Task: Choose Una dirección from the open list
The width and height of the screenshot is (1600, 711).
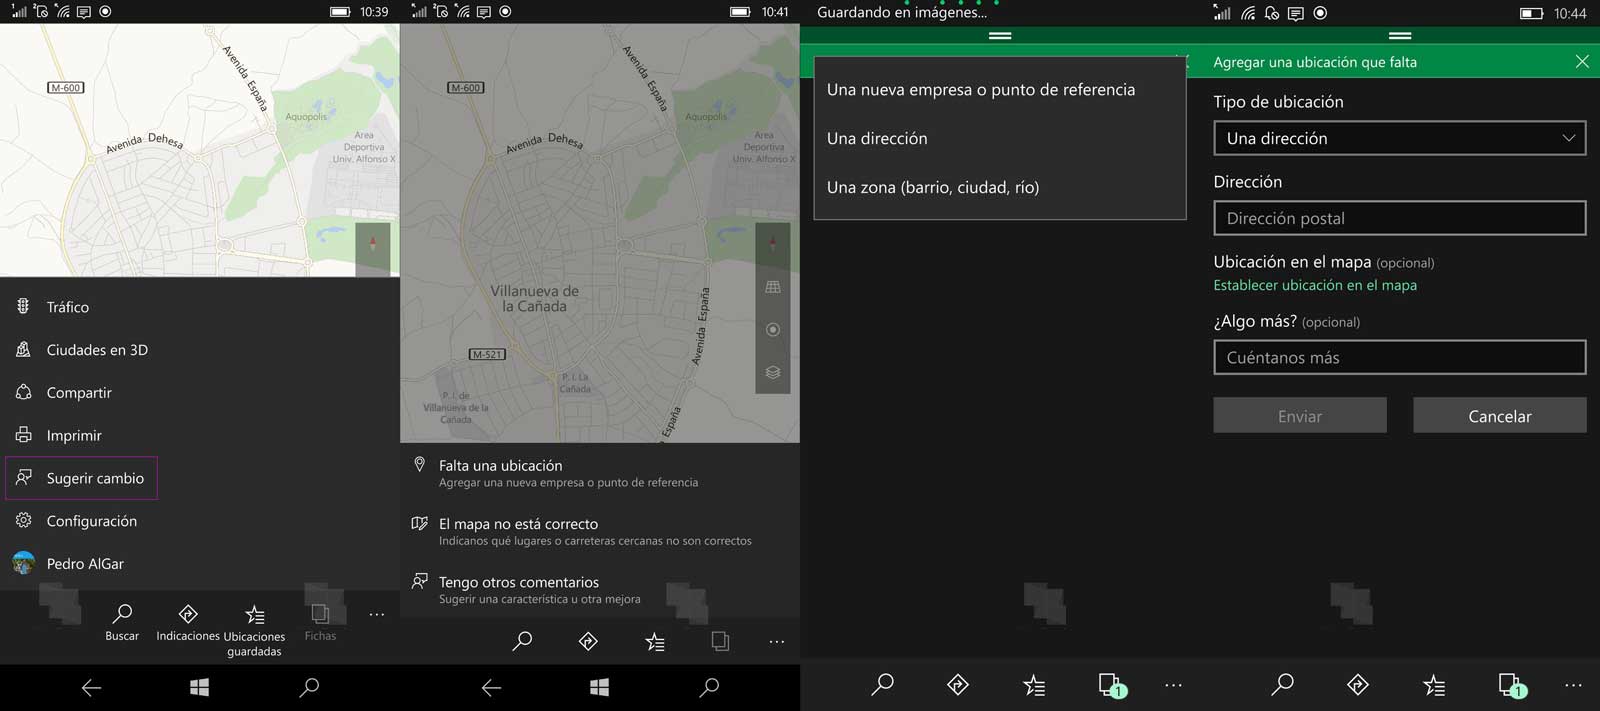Action: point(1000,138)
